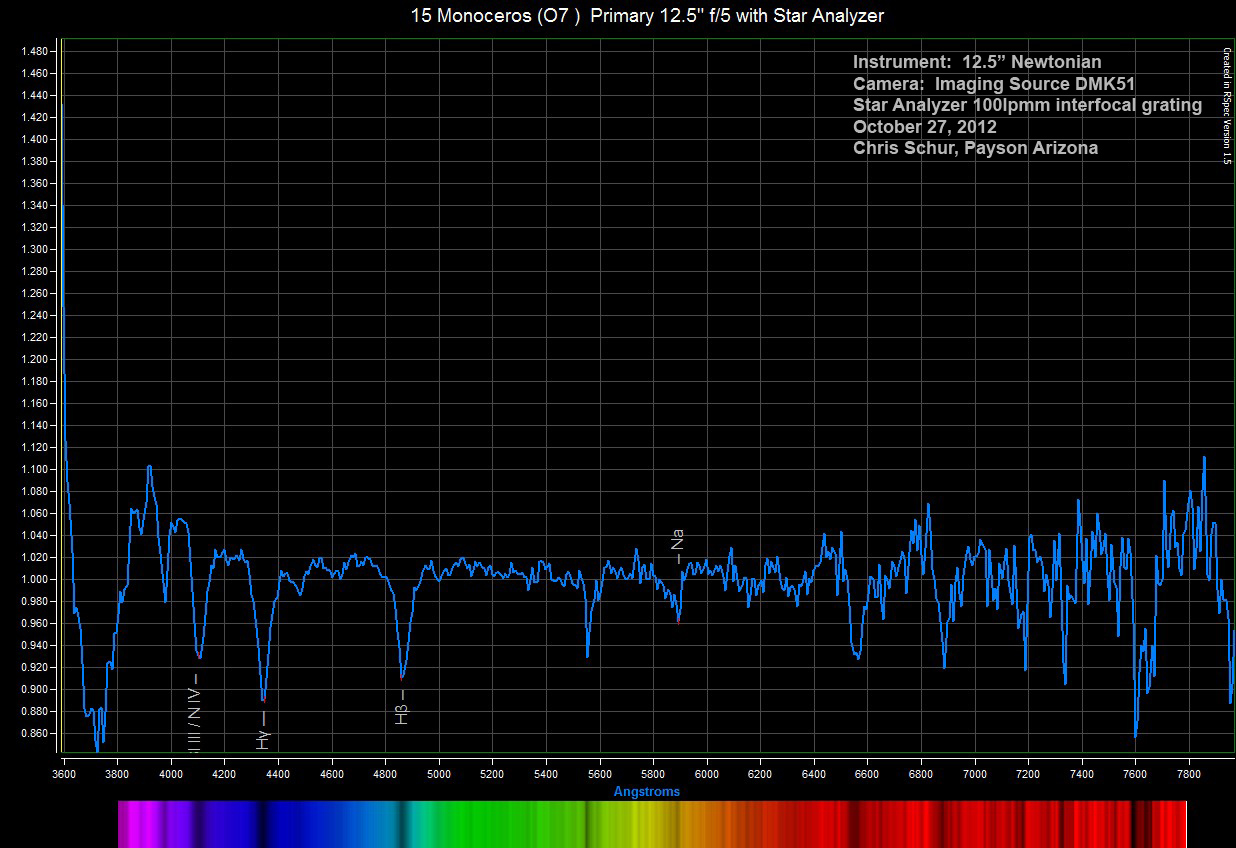Click the 6400 x-axis tick label
The height and width of the screenshot is (848, 1236).
814,773
